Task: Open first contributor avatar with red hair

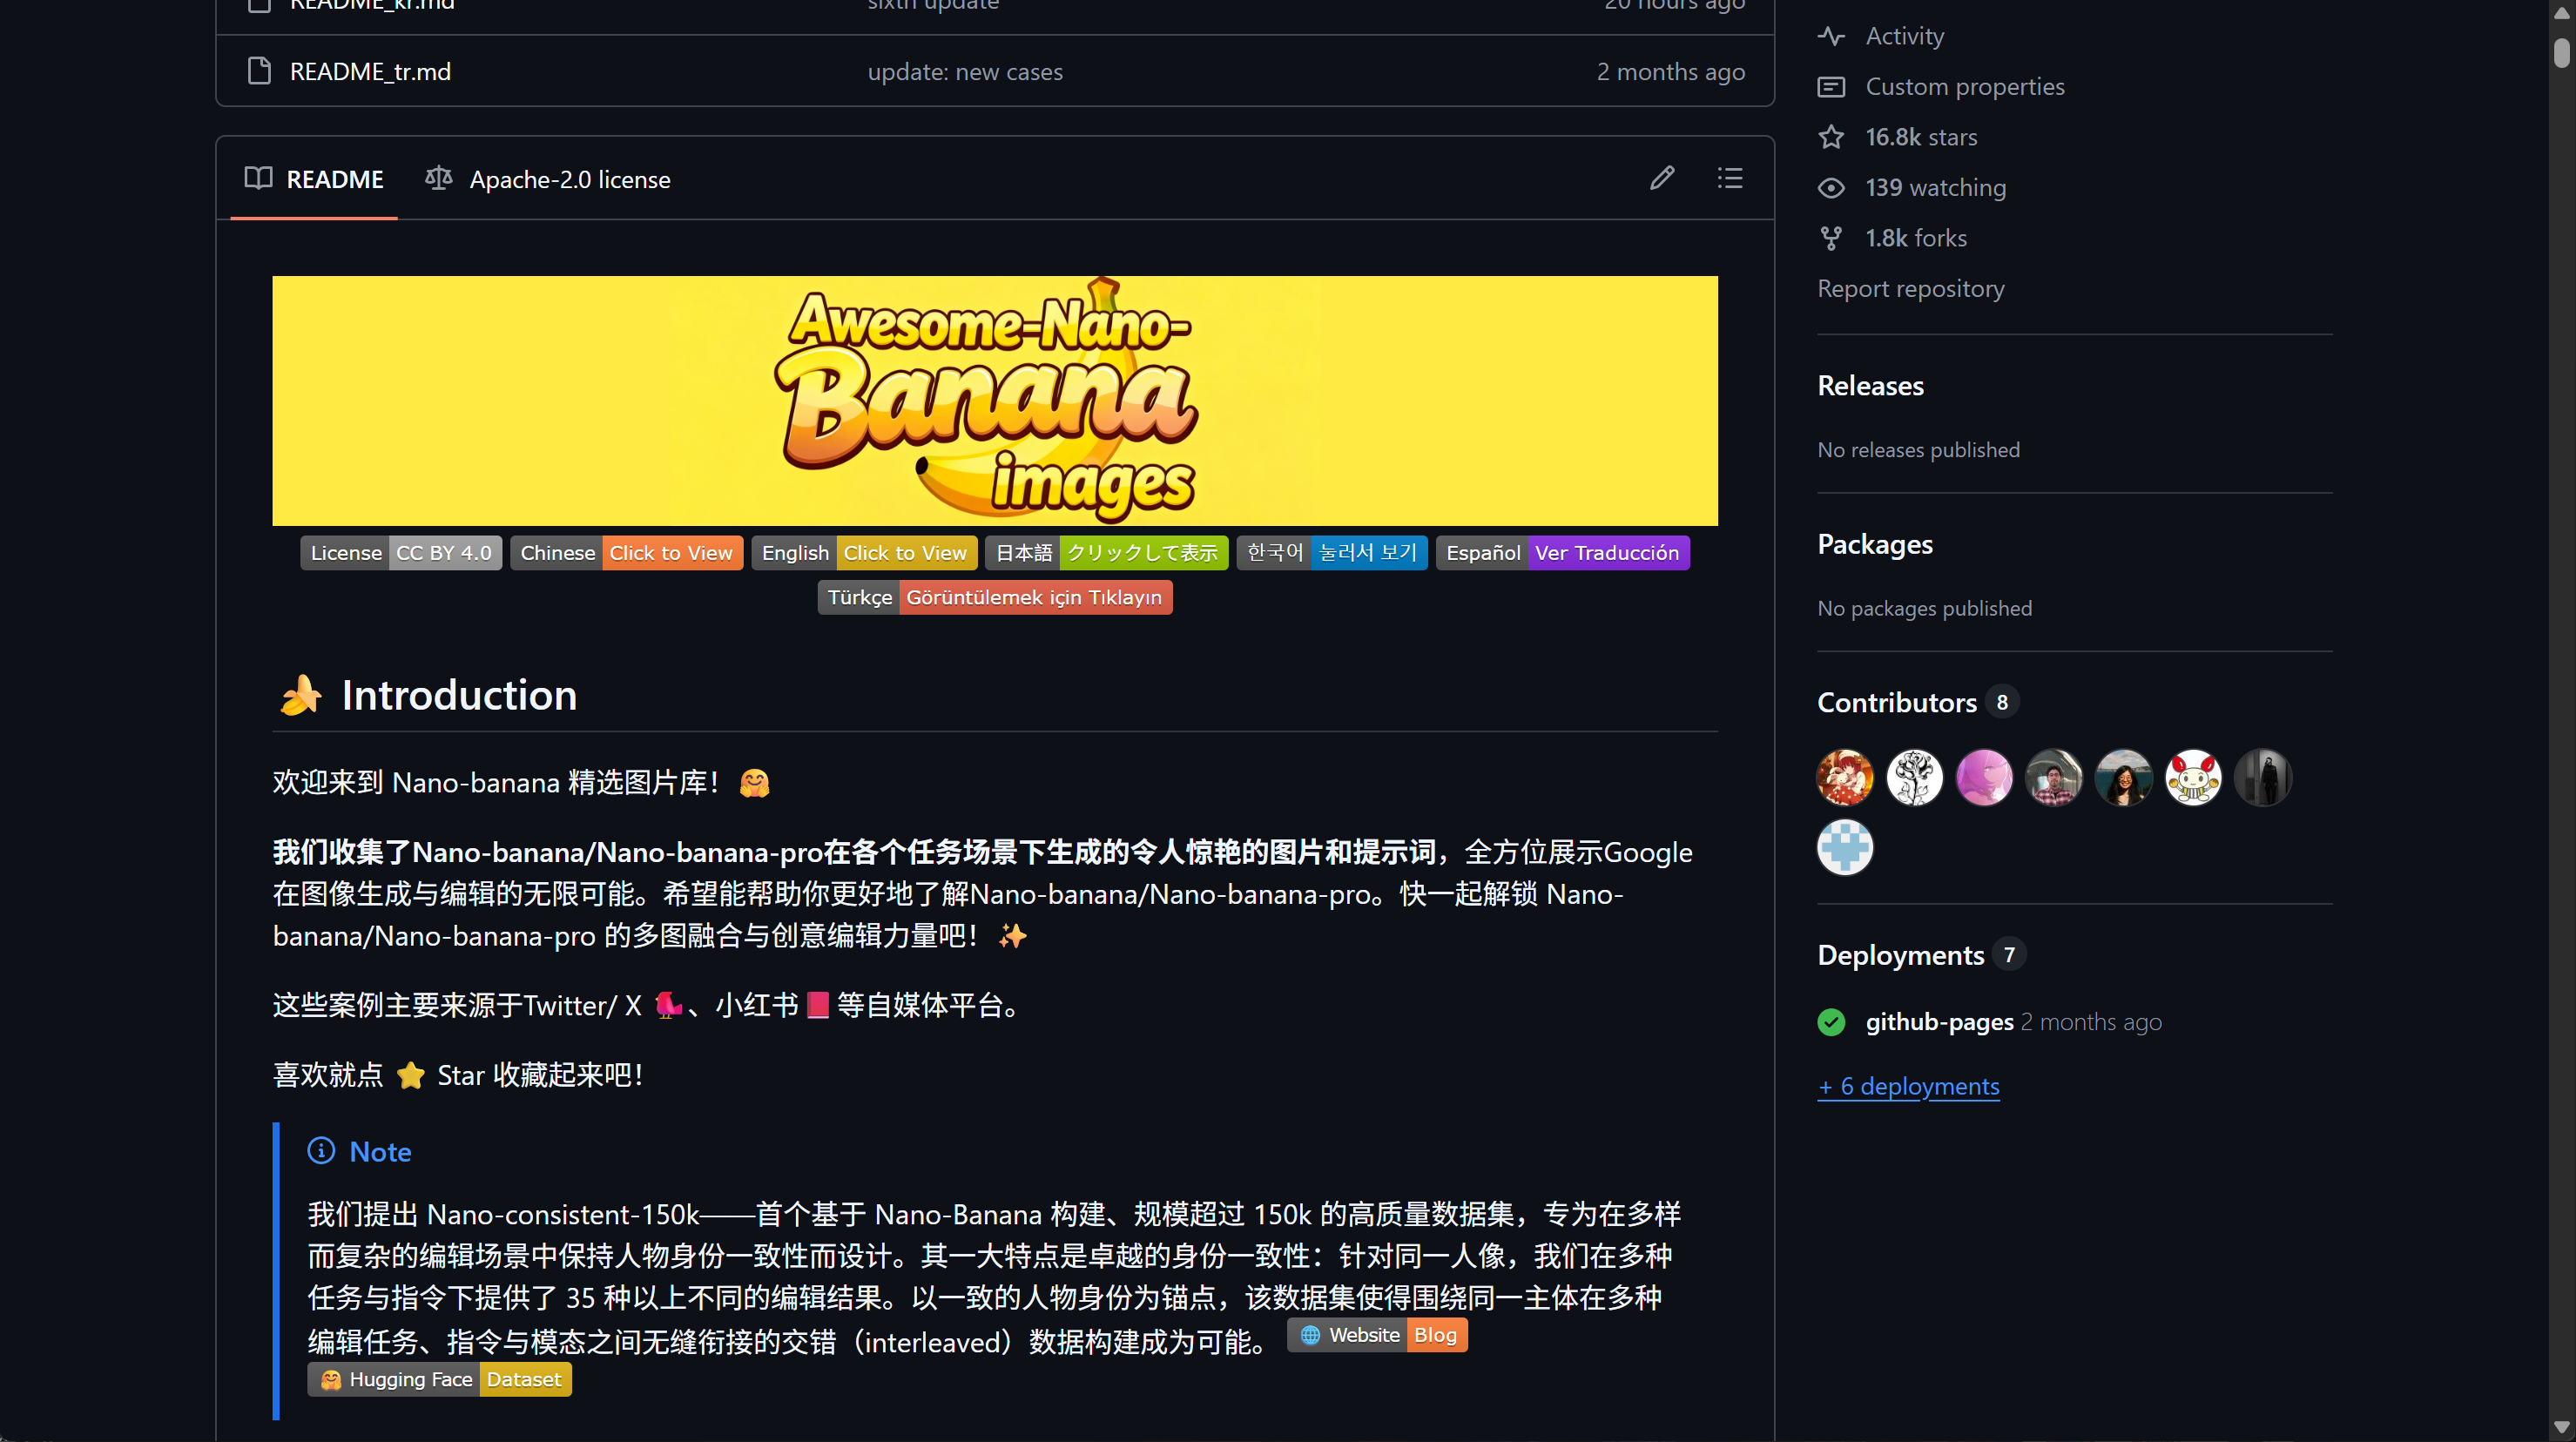Action: (x=1845, y=778)
